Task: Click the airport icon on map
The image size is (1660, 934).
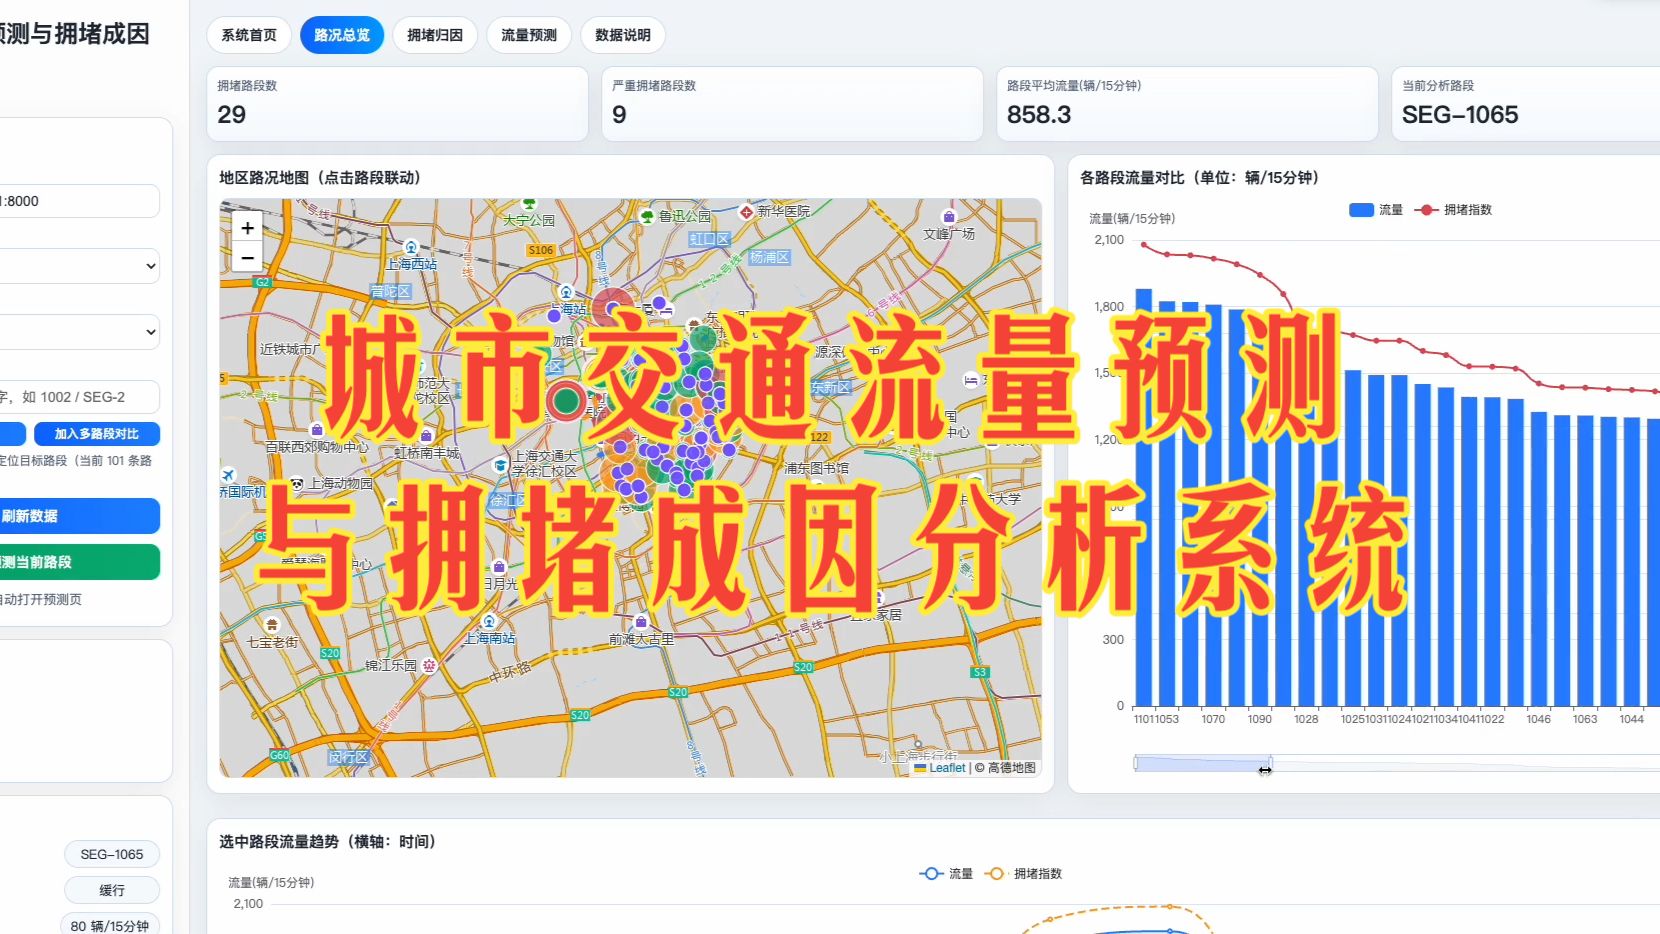Action: tap(228, 475)
